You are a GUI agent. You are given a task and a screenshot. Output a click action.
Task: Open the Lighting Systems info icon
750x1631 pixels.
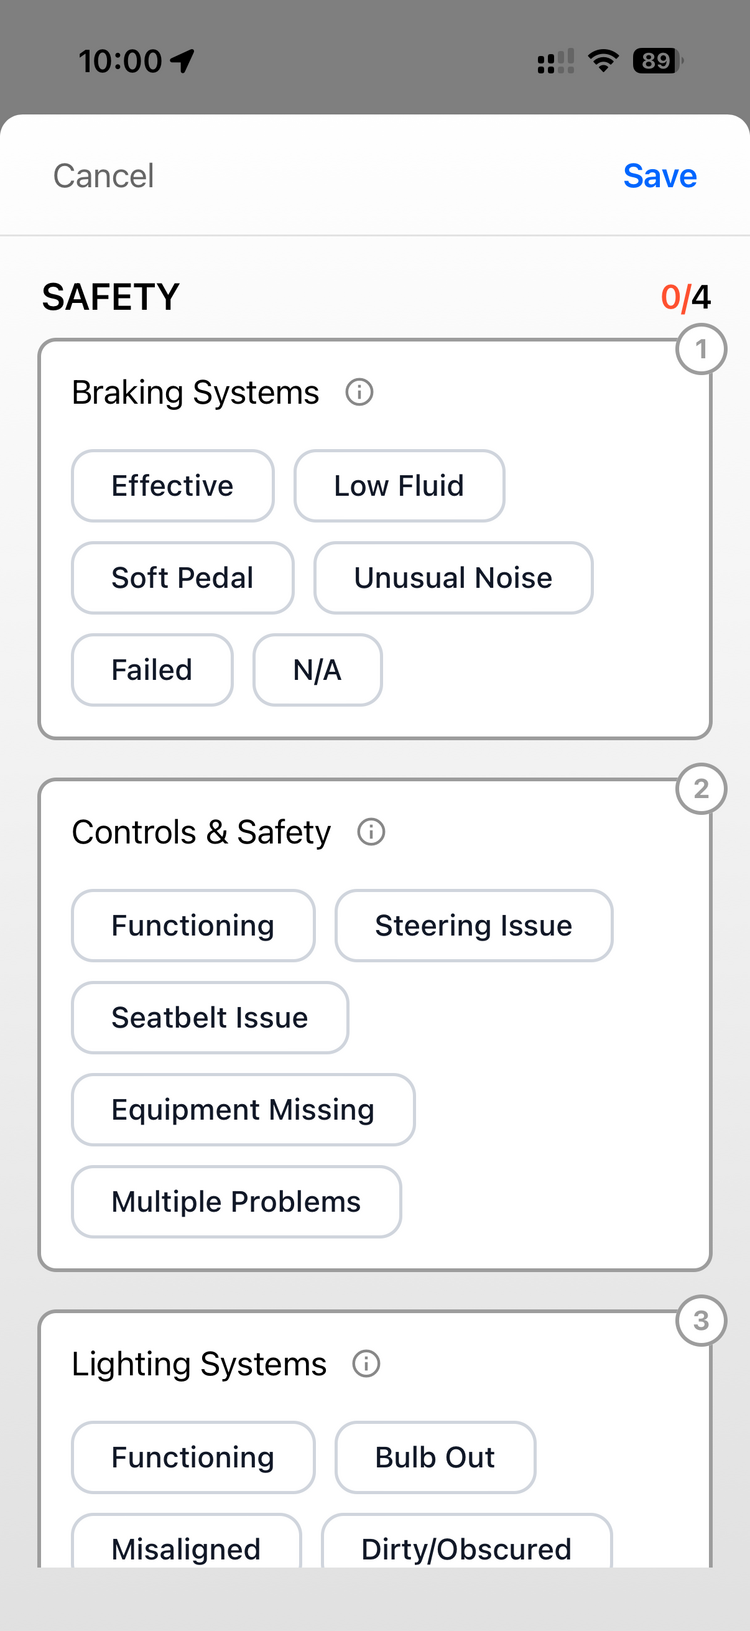click(x=366, y=1364)
